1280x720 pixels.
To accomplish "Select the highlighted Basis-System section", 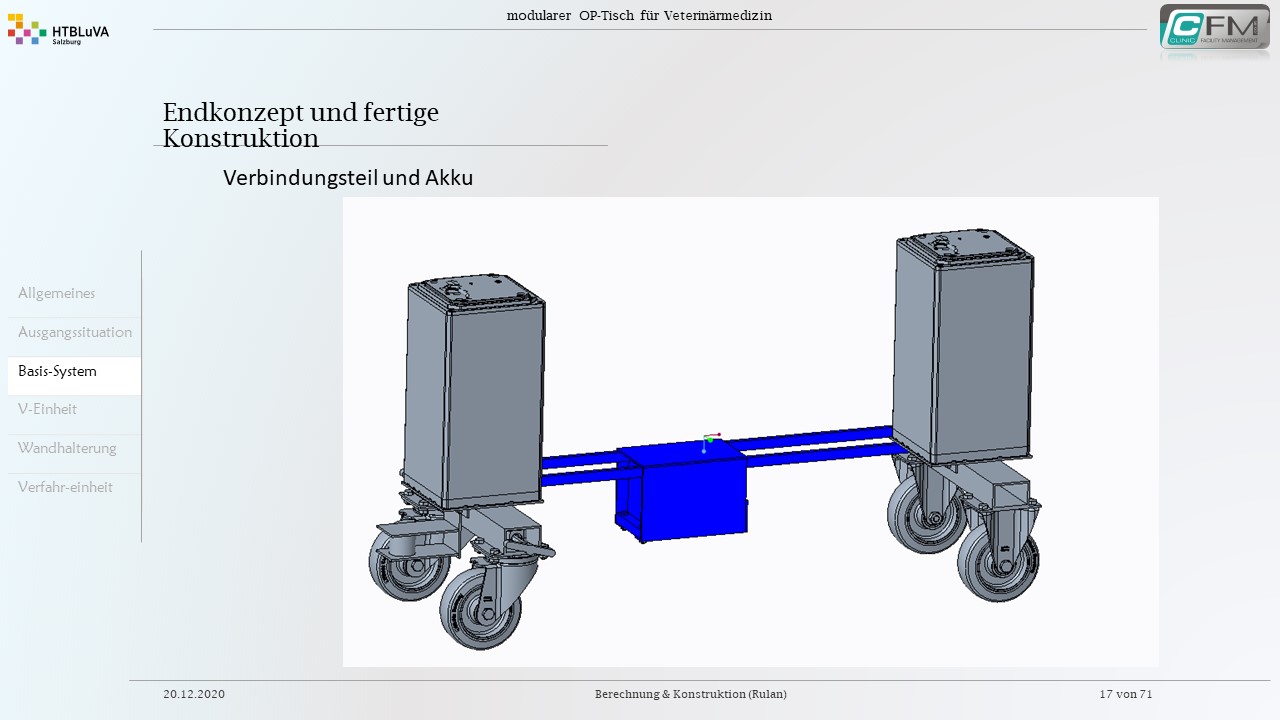I will click(58, 371).
